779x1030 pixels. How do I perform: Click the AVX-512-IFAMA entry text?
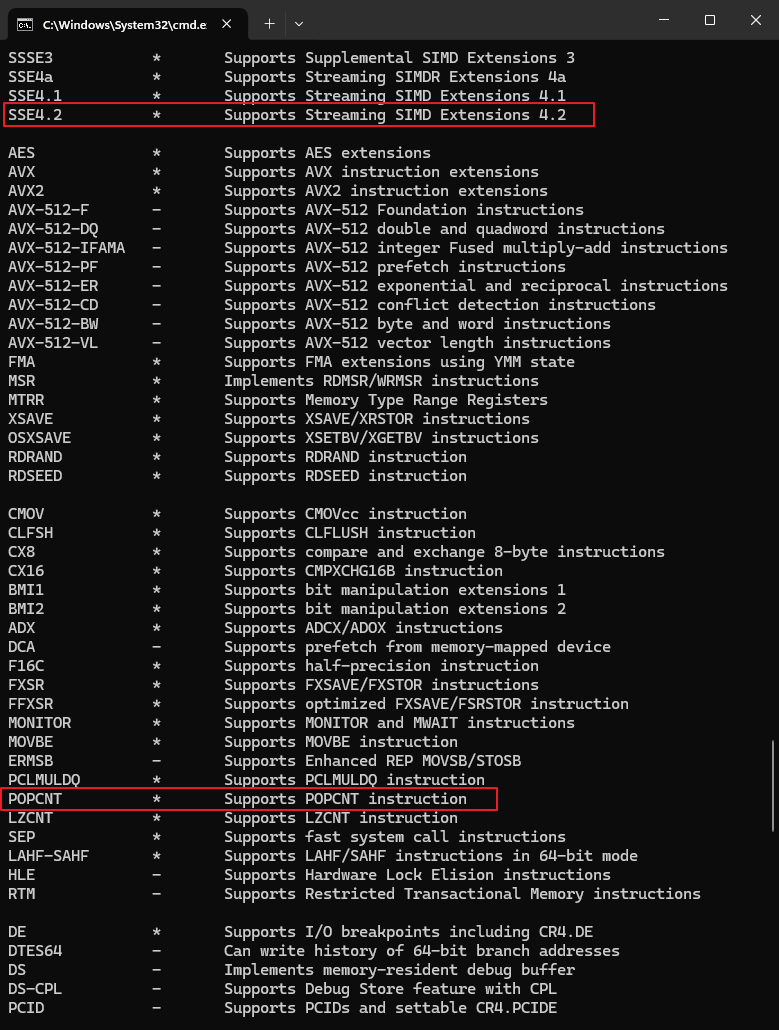66,248
